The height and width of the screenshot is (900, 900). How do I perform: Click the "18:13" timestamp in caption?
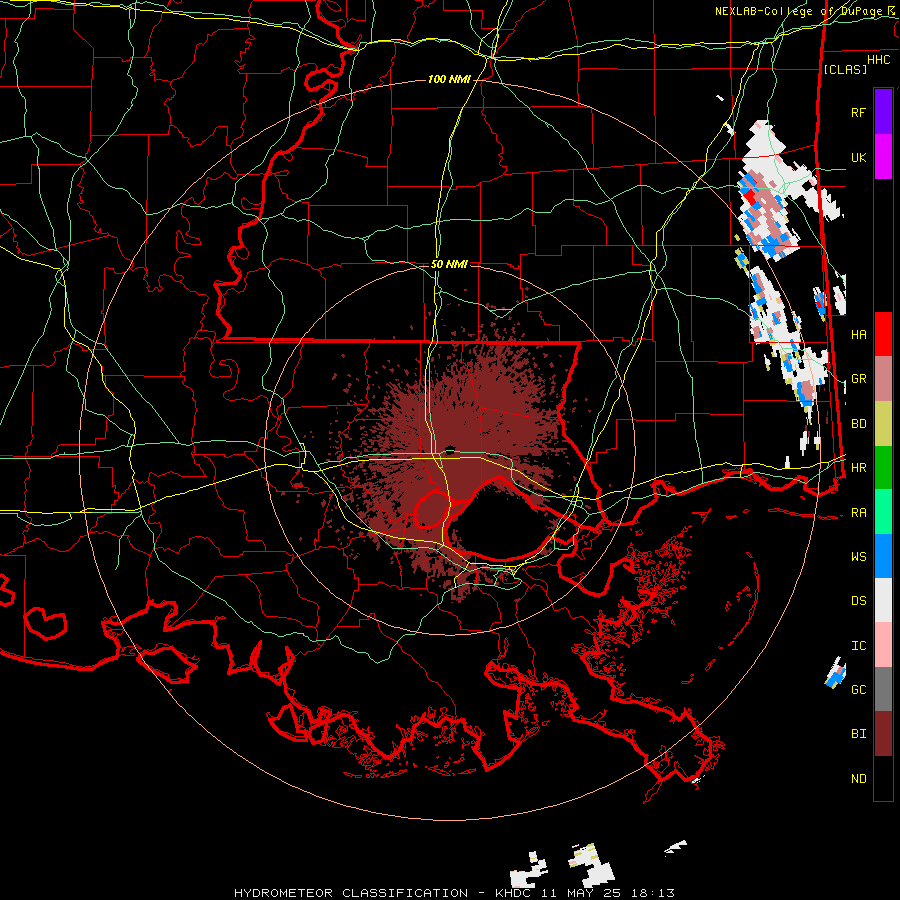(x=651, y=893)
